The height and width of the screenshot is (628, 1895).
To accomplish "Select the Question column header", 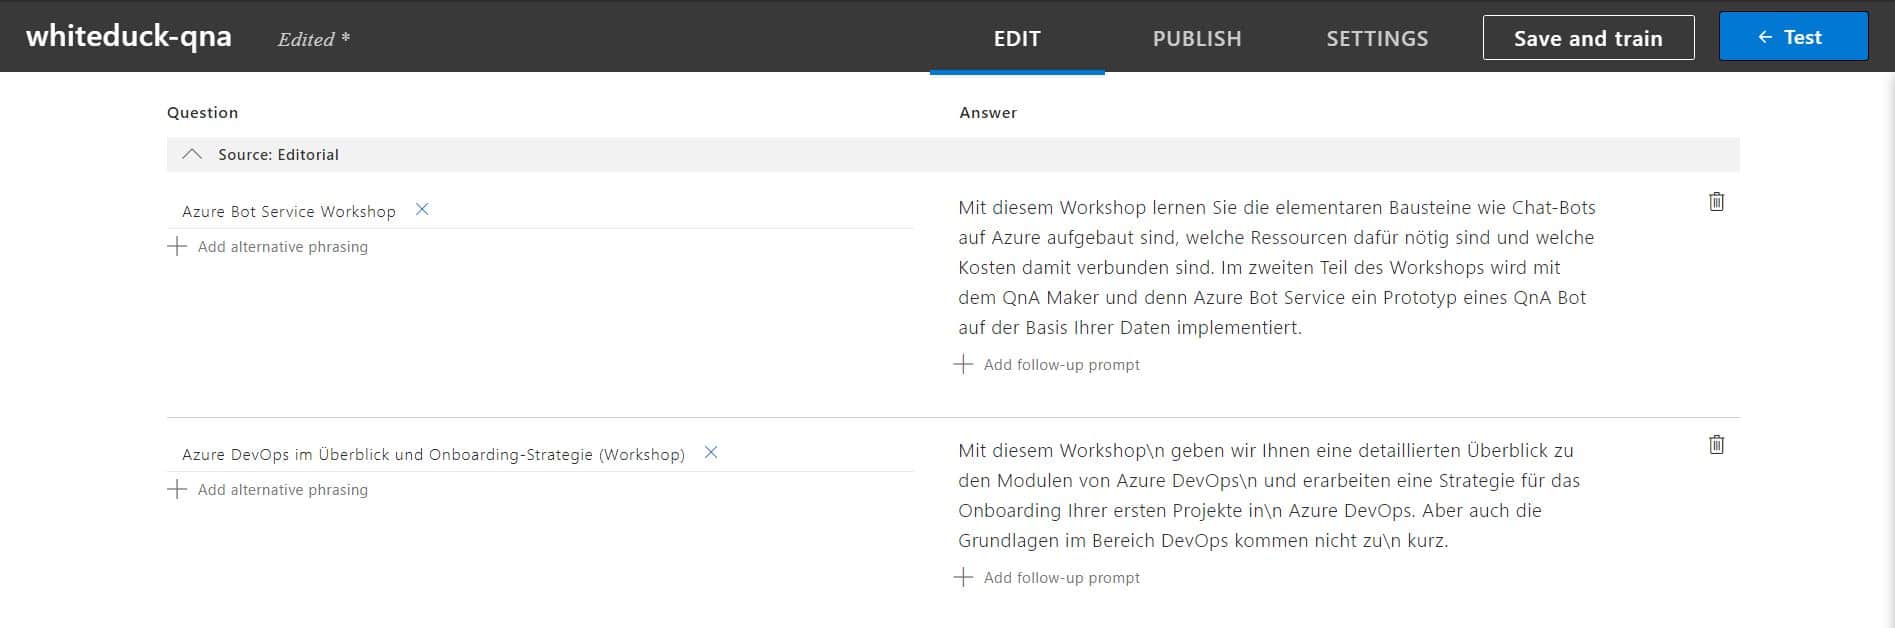I will [202, 112].
